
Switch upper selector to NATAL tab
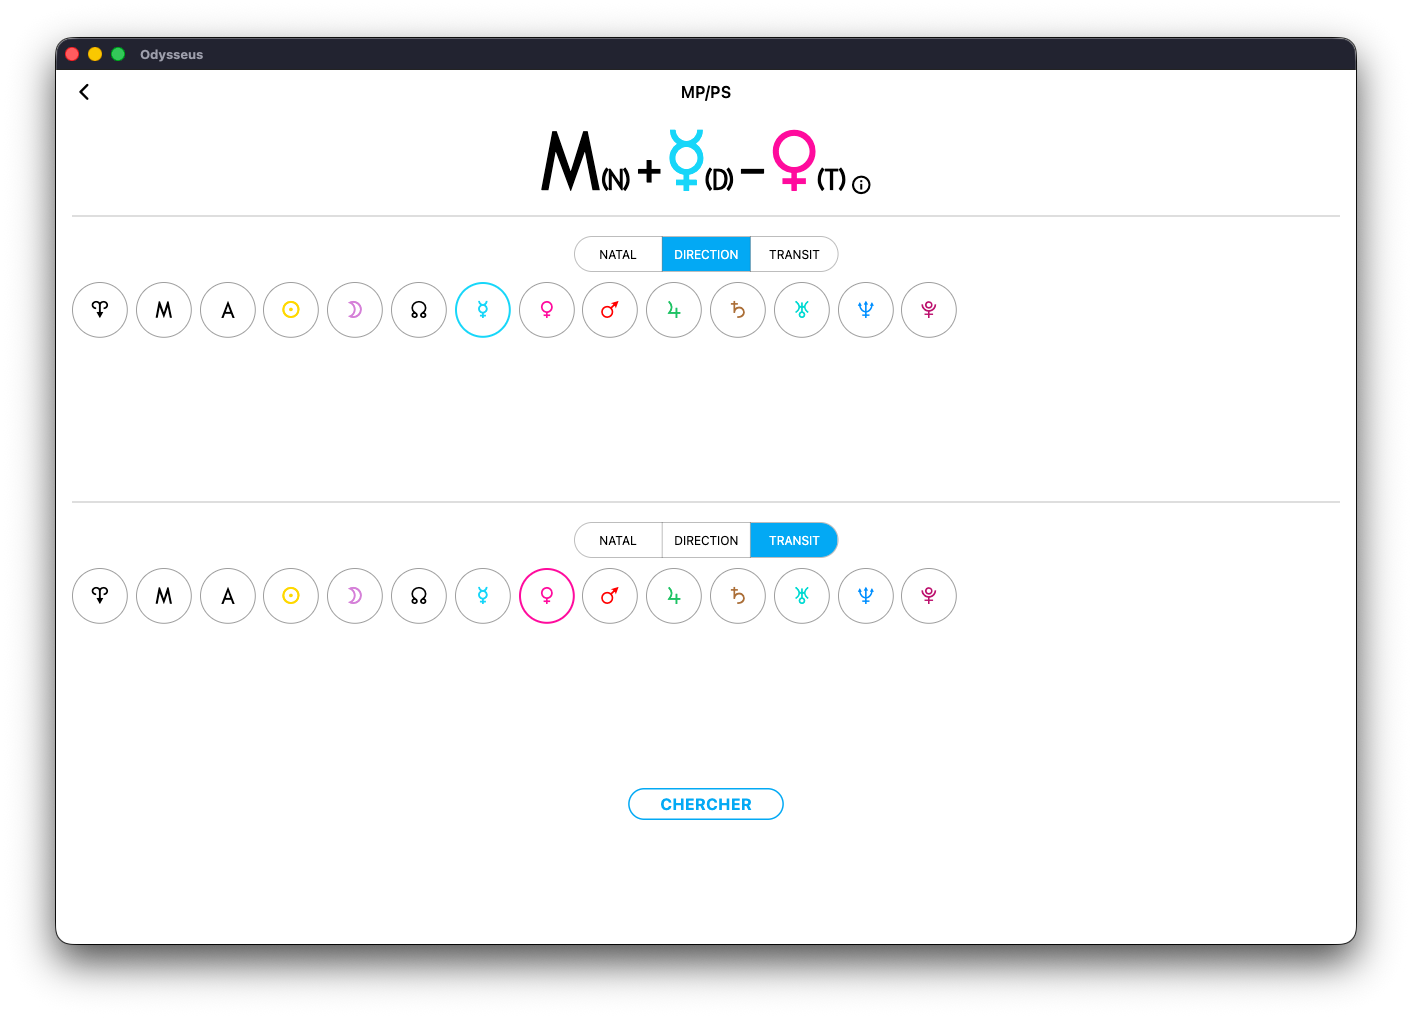618,255
